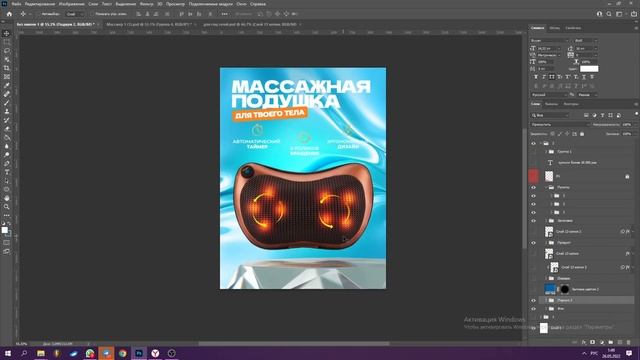Select the Eraser tool

7,129
